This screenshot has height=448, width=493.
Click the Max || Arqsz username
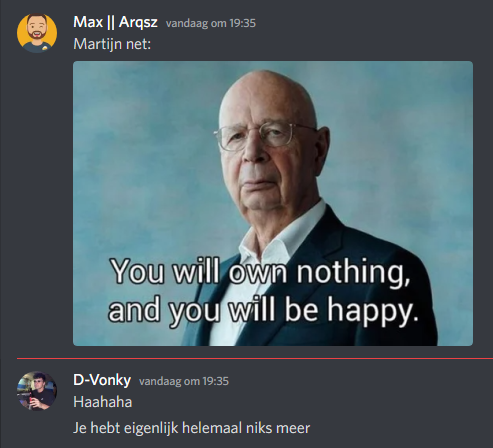(115, 23)
